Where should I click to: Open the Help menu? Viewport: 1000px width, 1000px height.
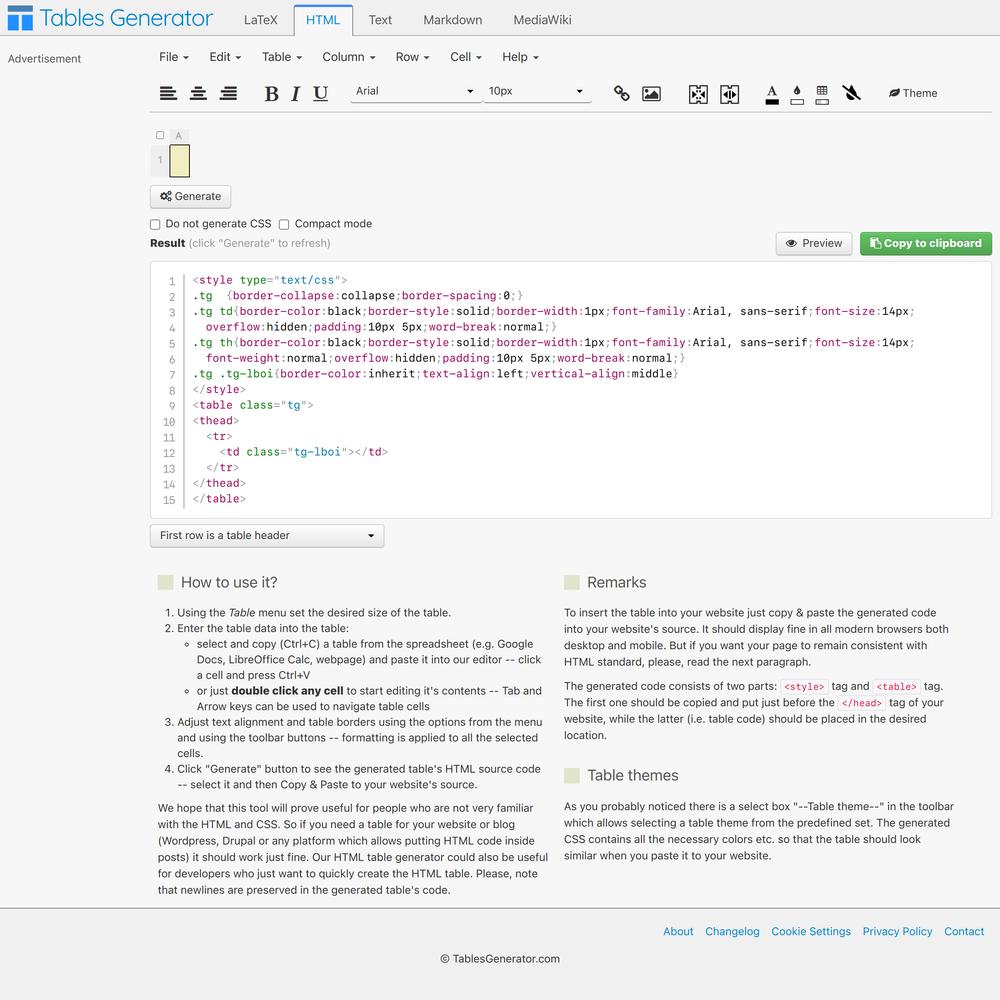click(x=520, y=57)
